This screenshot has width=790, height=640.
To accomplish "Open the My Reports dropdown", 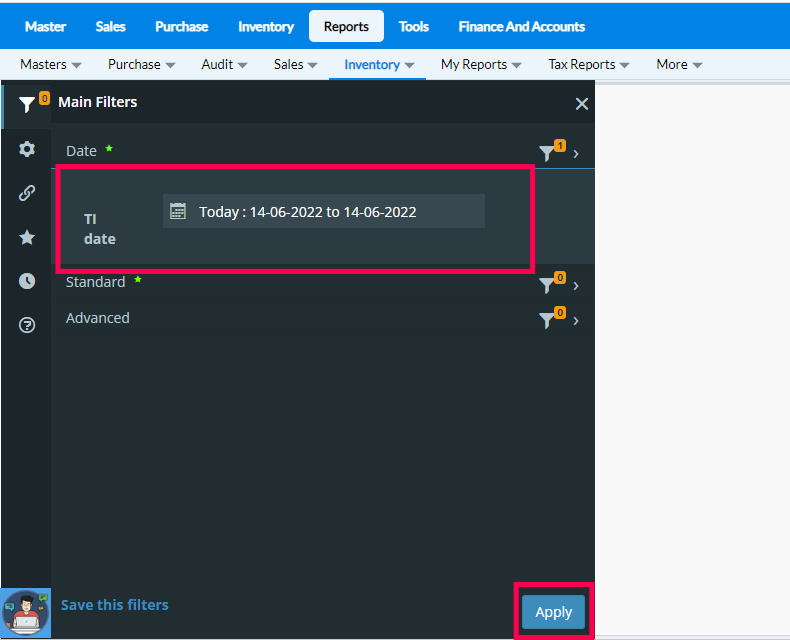I will coord(481,65).
